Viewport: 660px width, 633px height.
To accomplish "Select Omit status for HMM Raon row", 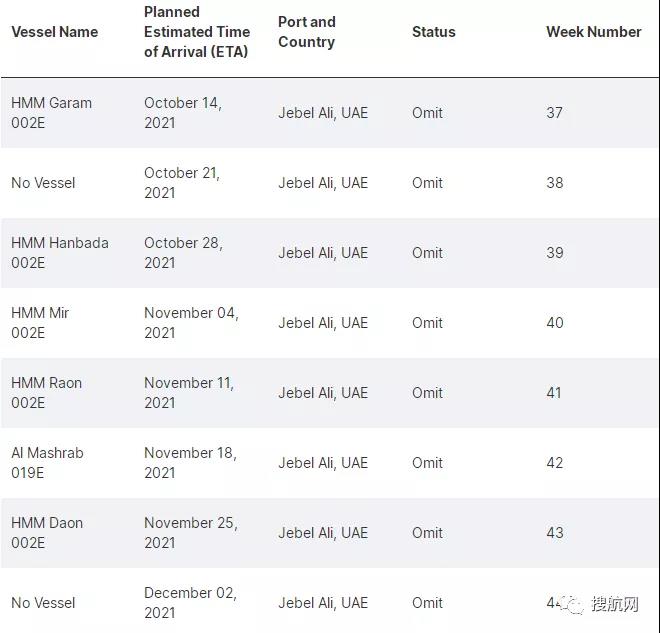I will 427,393.
